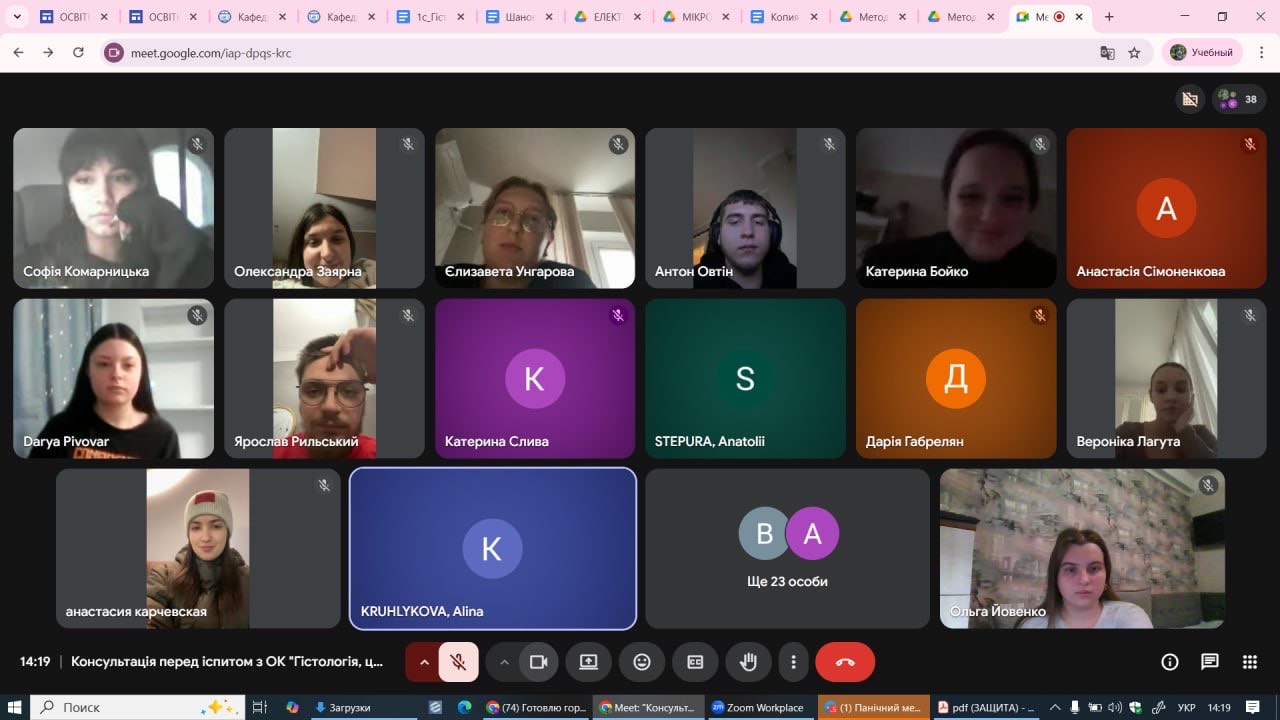The image size is (1280, 720).
Task: Click the Ще 23 особи tile
Action: tap(787, 549)
